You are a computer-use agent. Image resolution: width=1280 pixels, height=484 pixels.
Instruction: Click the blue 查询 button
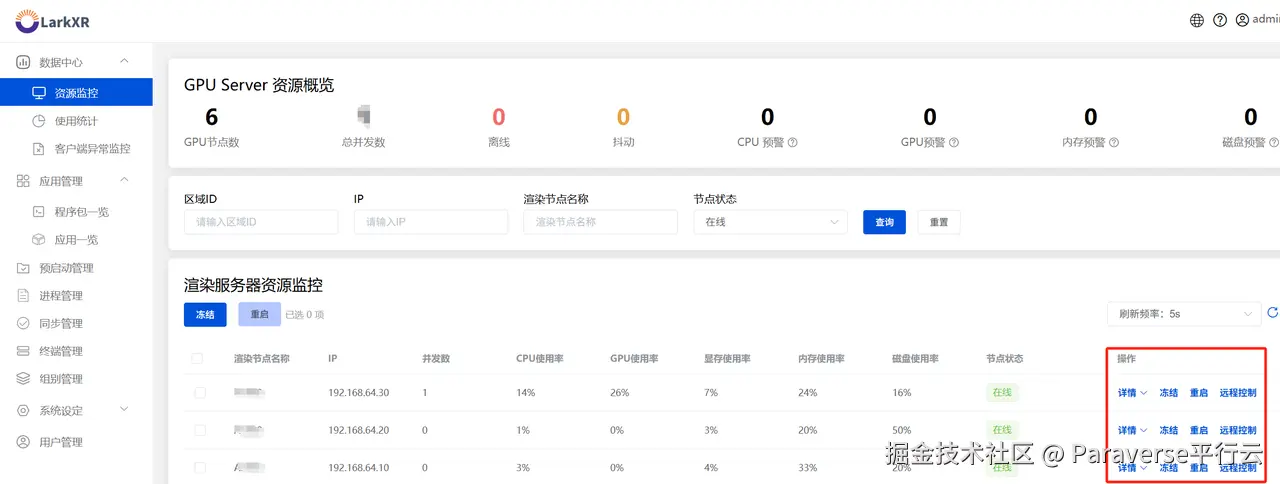(884, 222)
